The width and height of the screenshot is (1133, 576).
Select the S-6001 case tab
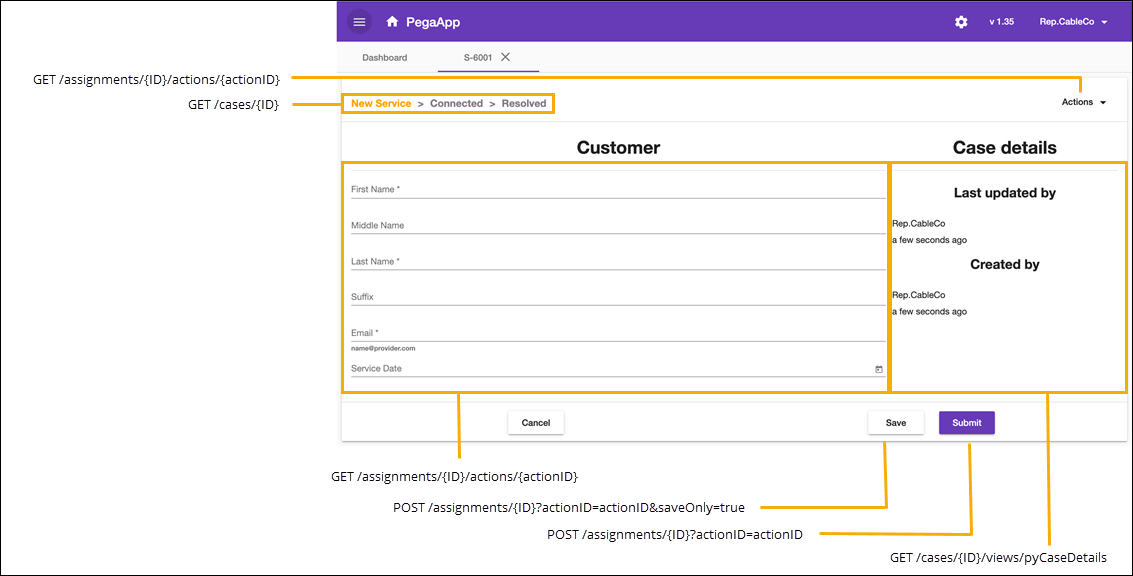click(x=477, y=58)
